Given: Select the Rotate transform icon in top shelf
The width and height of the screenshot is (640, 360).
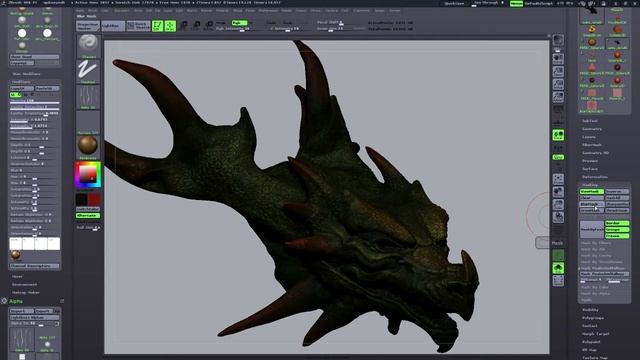Looking at the screenshot, I should [x=209, y=26].
